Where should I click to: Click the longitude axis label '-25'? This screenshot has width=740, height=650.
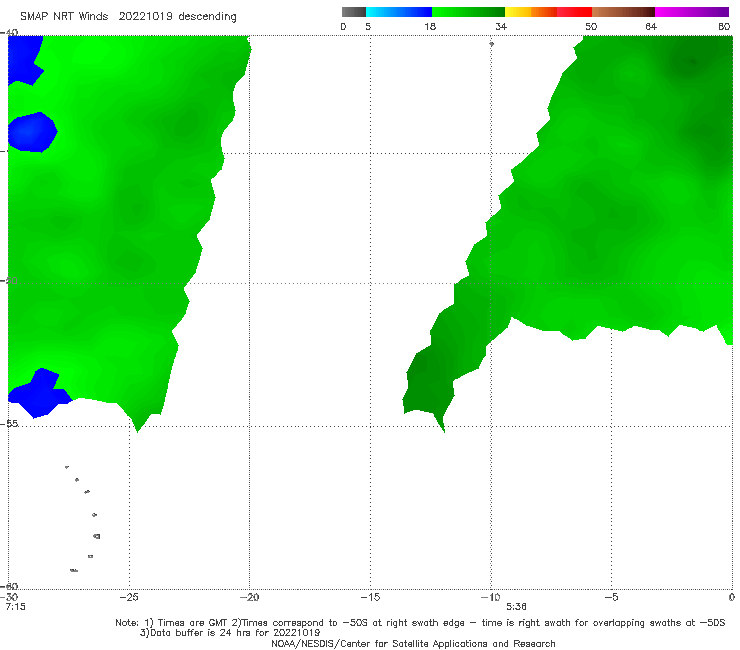pos(129,597)
